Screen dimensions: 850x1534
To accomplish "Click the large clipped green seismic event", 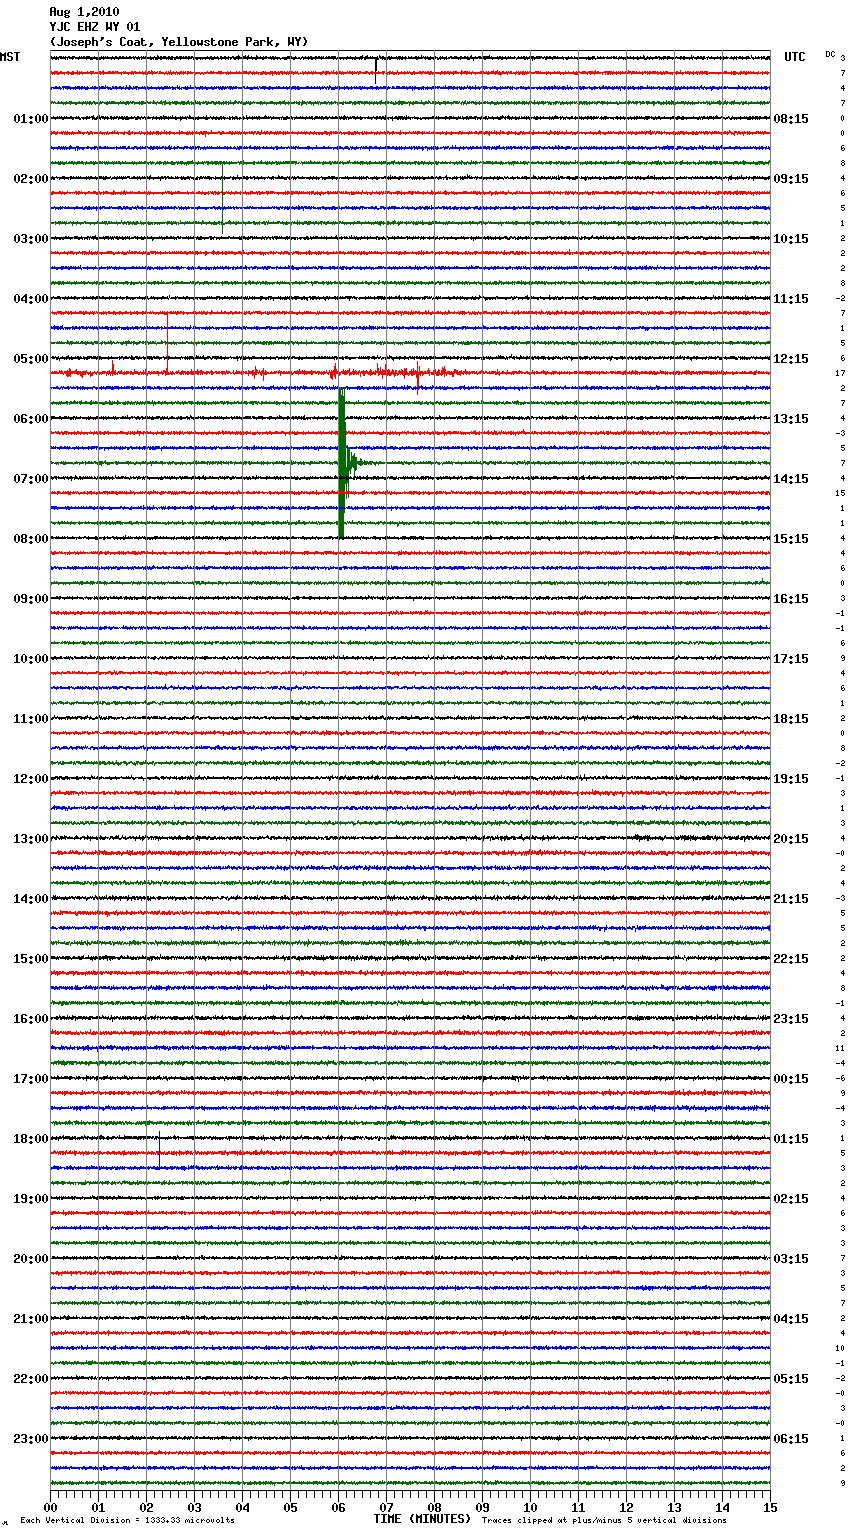I will [x=342, y=463].
